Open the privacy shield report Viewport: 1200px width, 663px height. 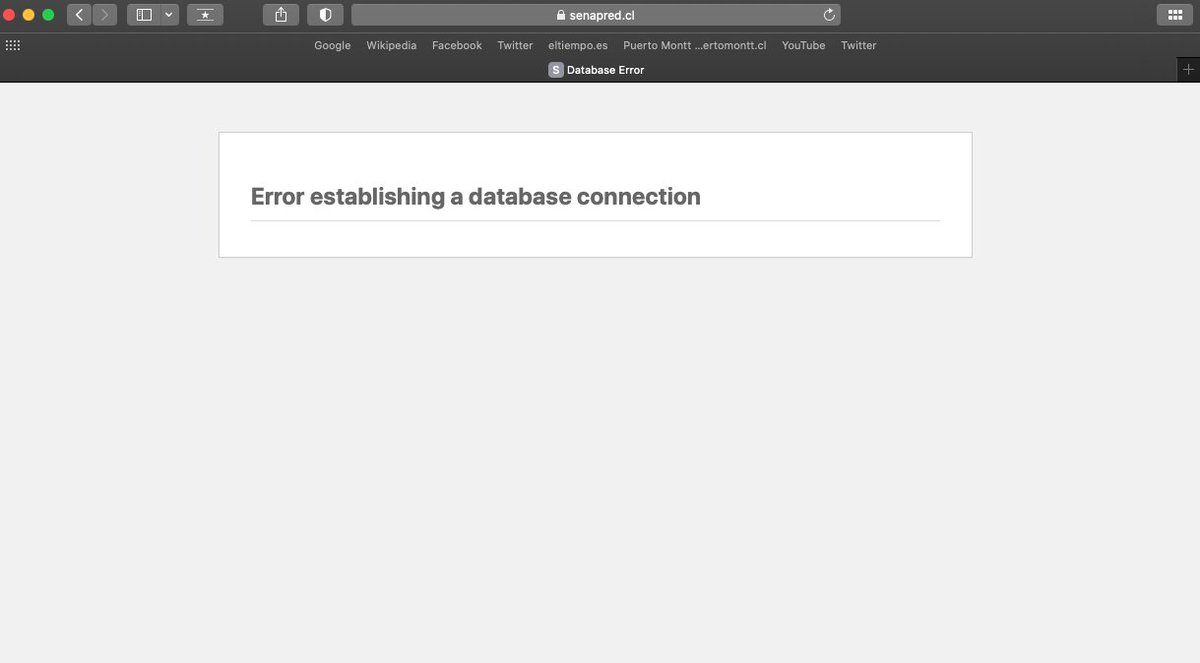[x=325, y=15]
